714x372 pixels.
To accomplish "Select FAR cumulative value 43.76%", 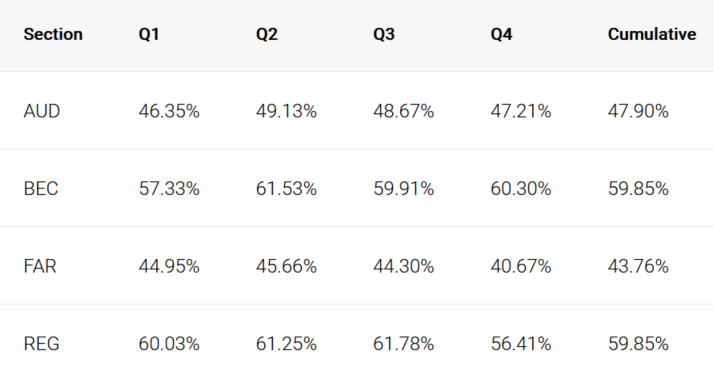I will (638, 266).
